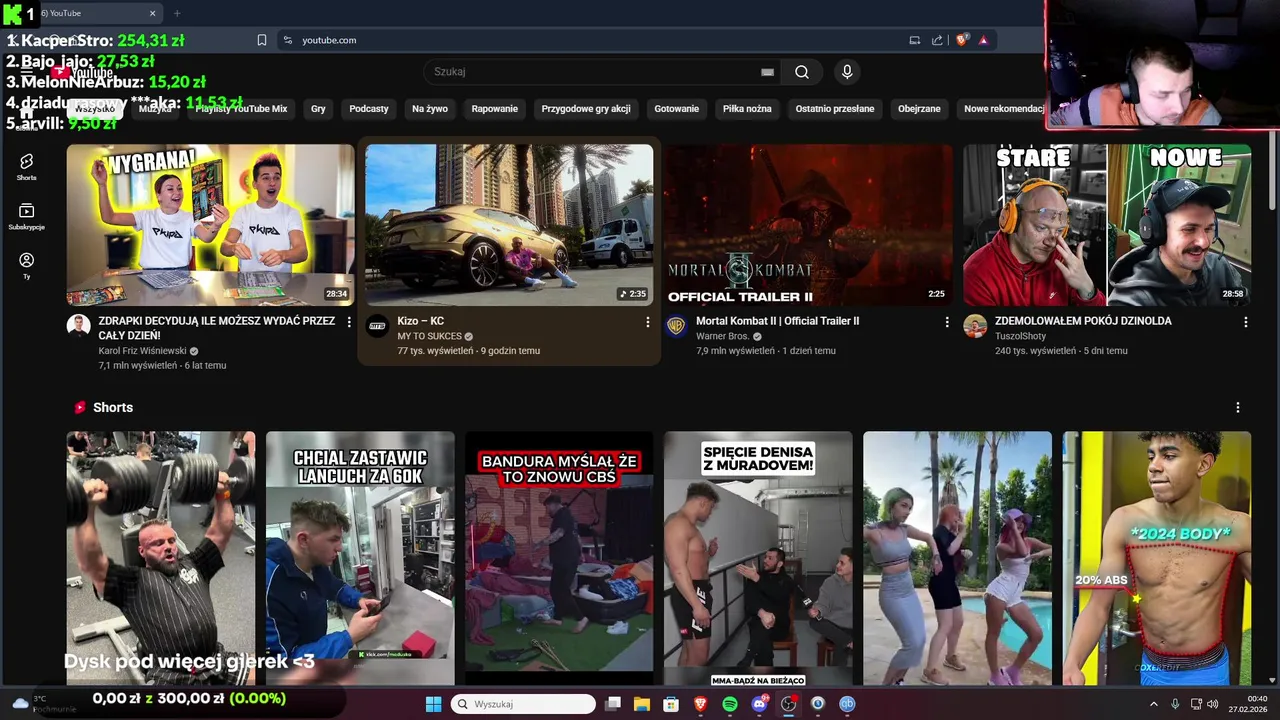Viewport: 1280px width, 720px height.
Task: Open the Shorts section in the sidebar
Action: point(26,166)
